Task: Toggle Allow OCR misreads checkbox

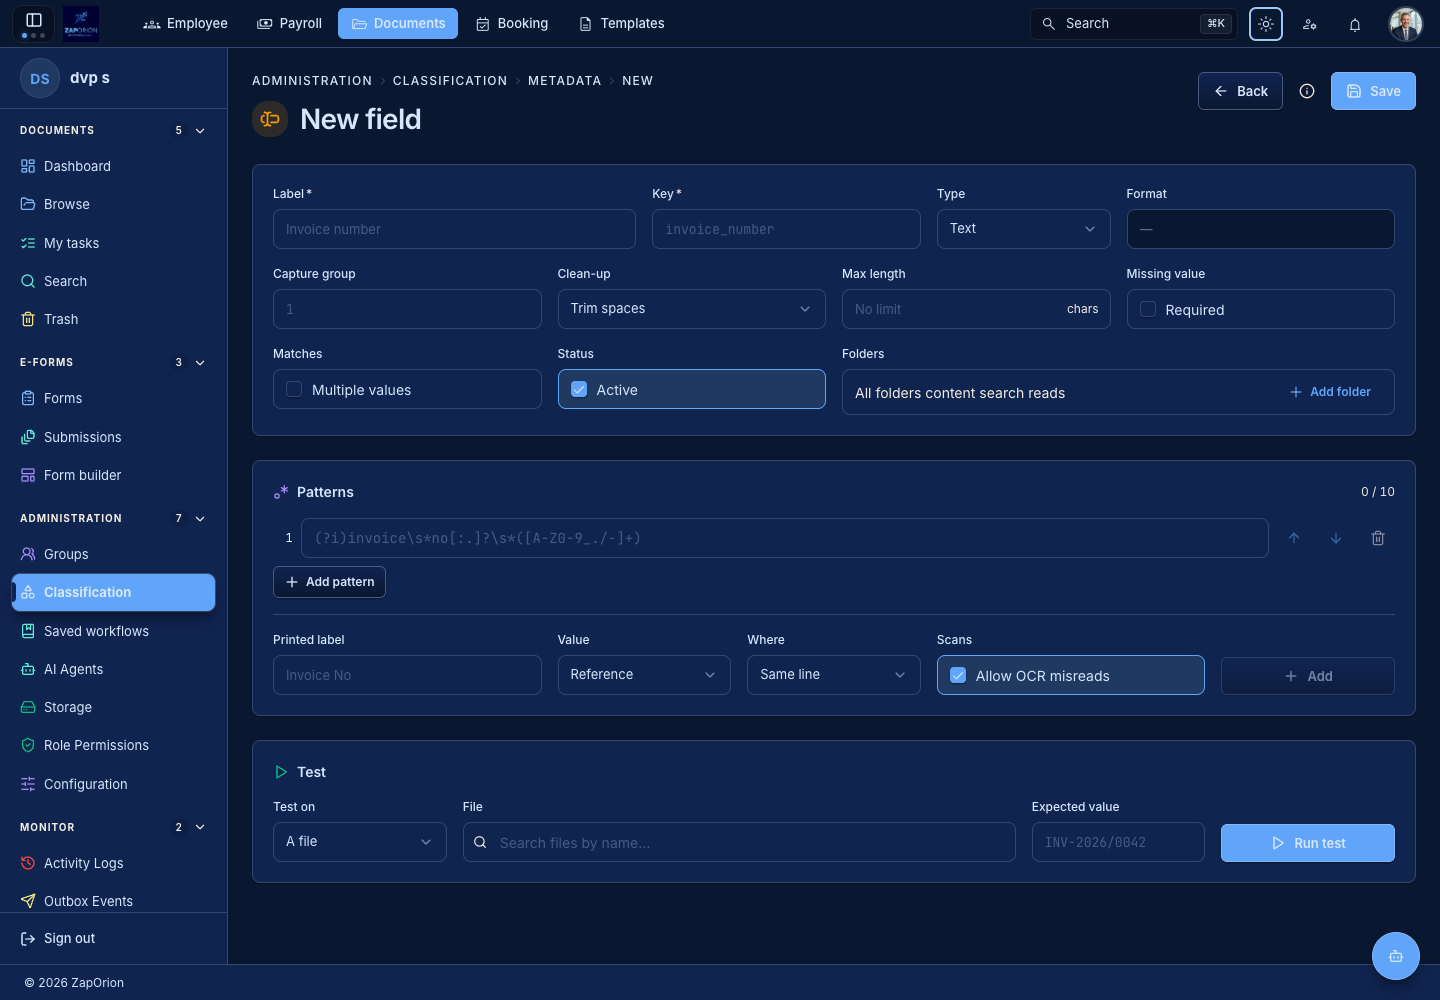Action: (958, 676)
